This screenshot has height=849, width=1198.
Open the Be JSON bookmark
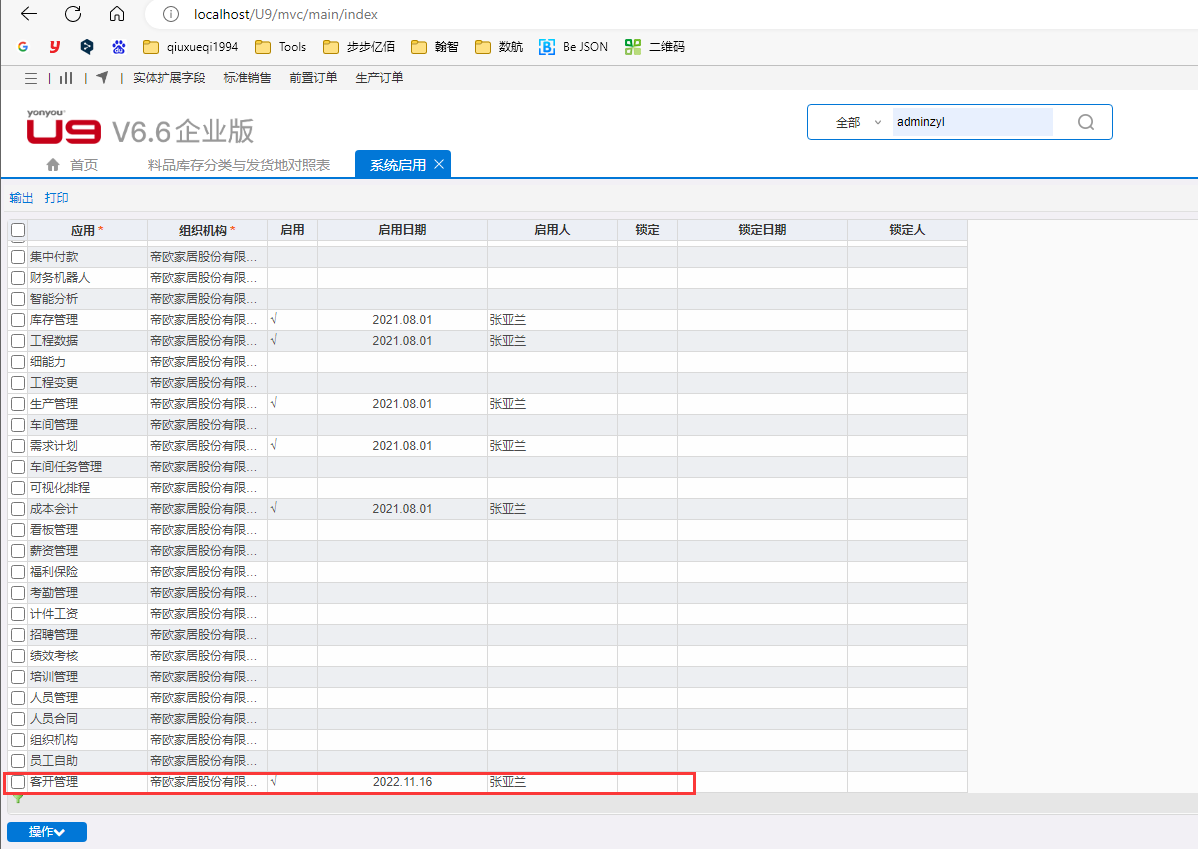[x=574, y=47]
